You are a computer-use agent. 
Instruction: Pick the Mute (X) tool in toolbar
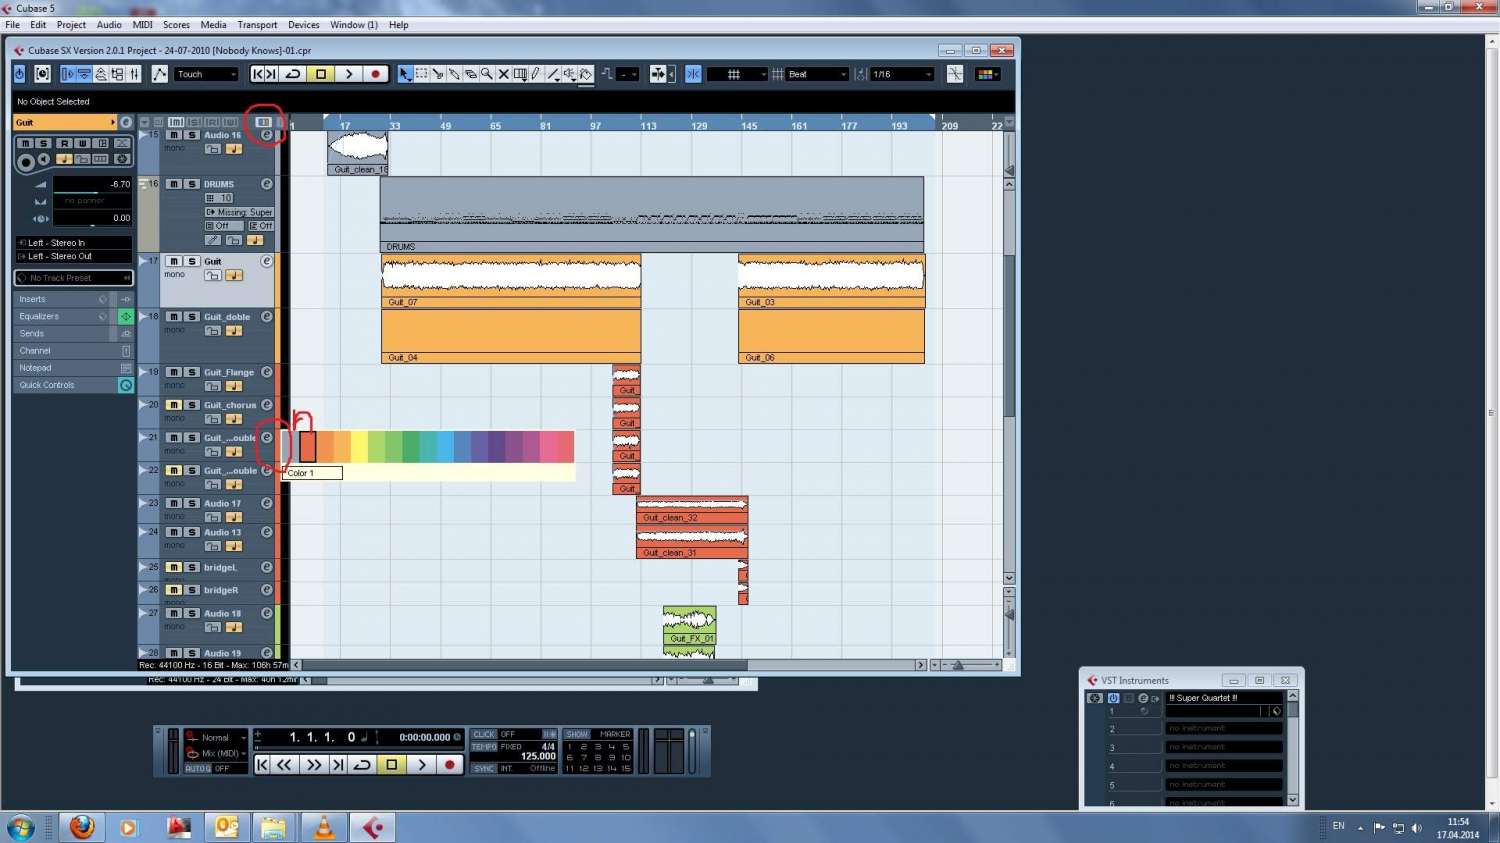click(x=503, y=74)
